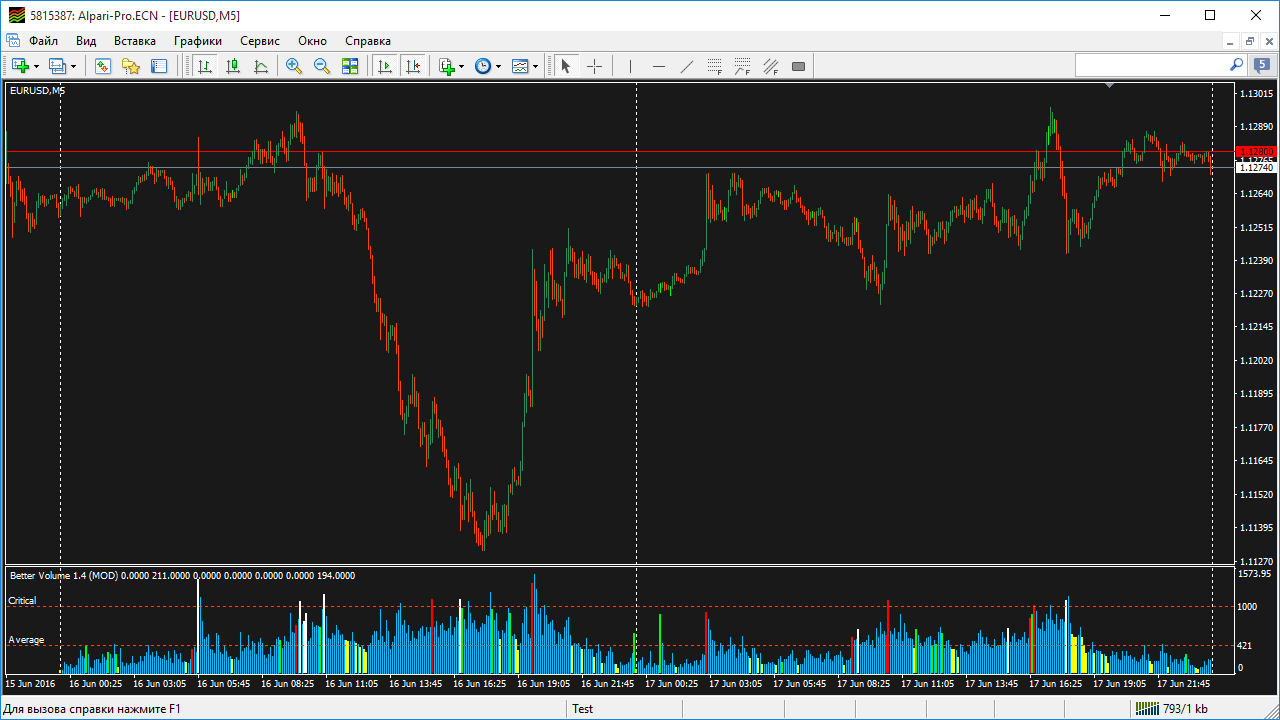The image size is (1280, 720).
Task: Expand the Periodicity clock dropdown
Action: [x=498, y=66]
